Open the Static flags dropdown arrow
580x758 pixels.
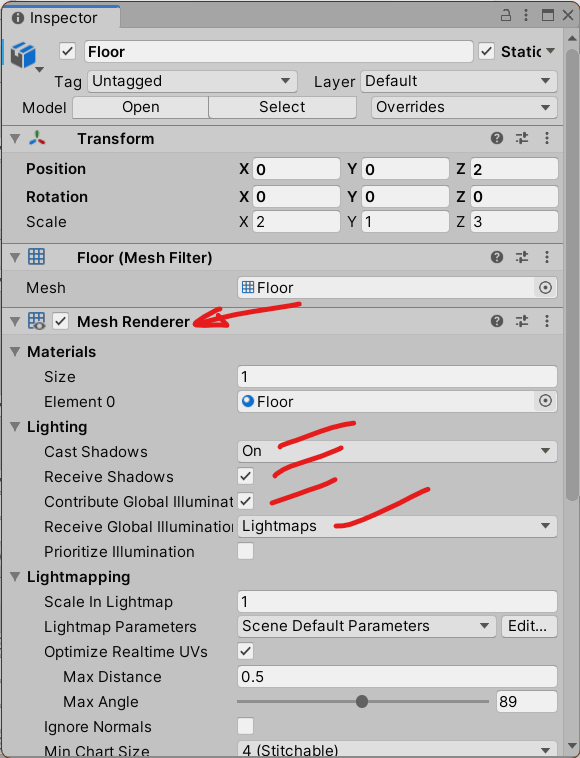[x=550, y=51]
